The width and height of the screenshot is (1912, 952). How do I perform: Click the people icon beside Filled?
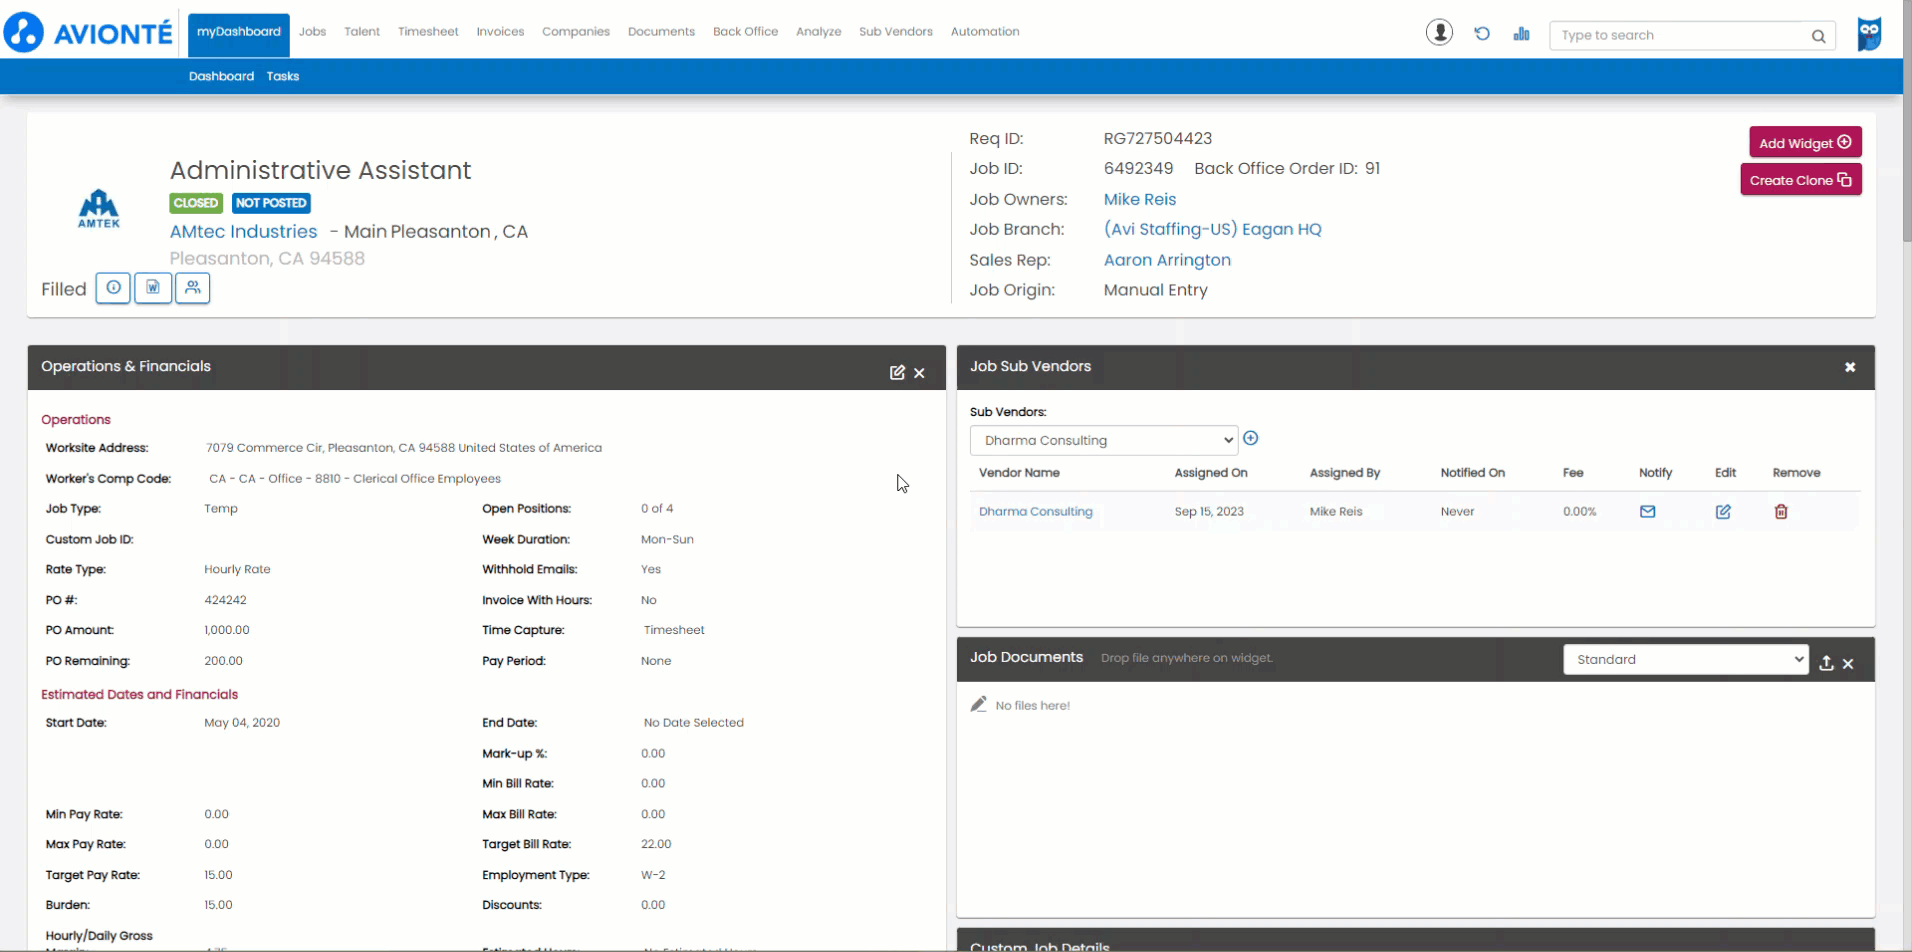(x=193, y=288)
